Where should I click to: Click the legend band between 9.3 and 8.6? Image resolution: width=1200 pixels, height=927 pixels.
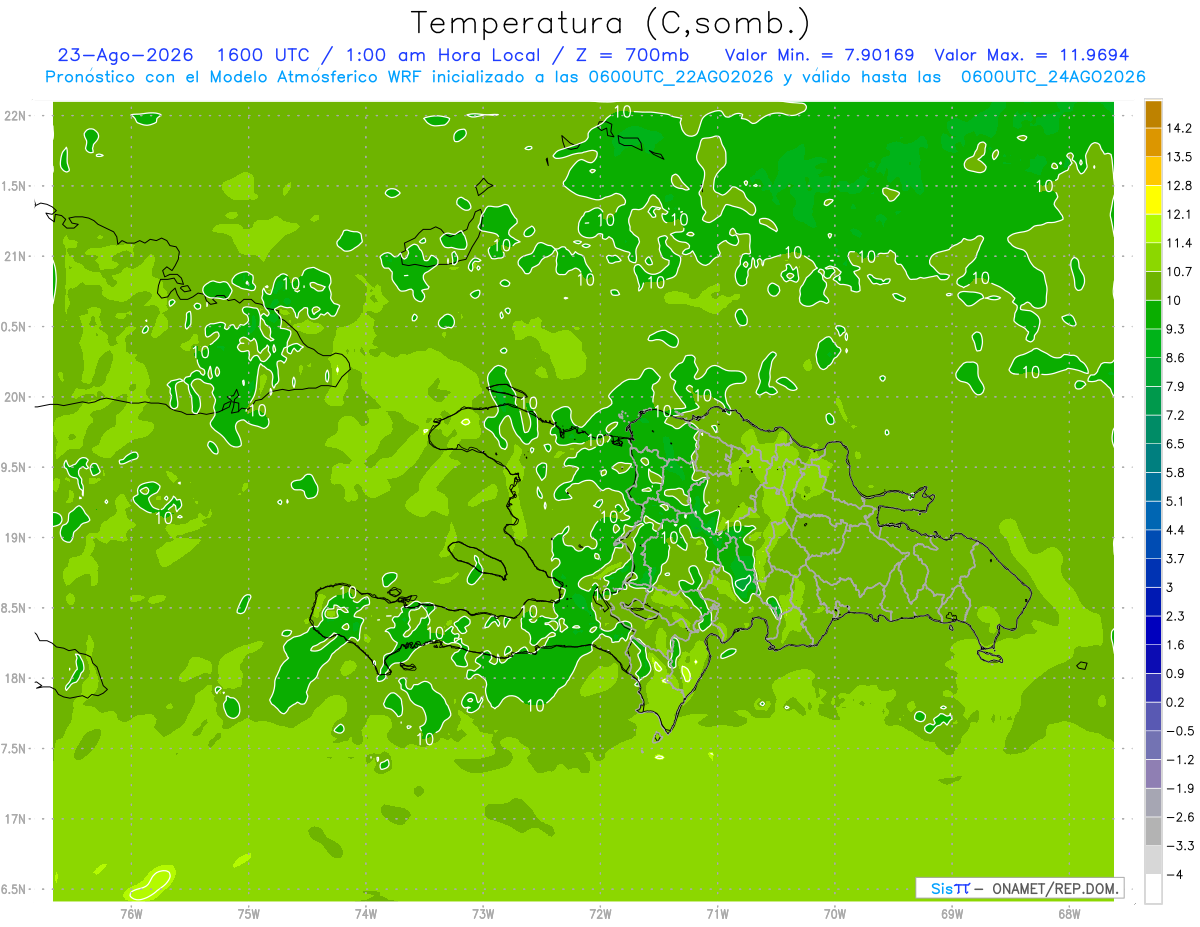(1153, 343)
